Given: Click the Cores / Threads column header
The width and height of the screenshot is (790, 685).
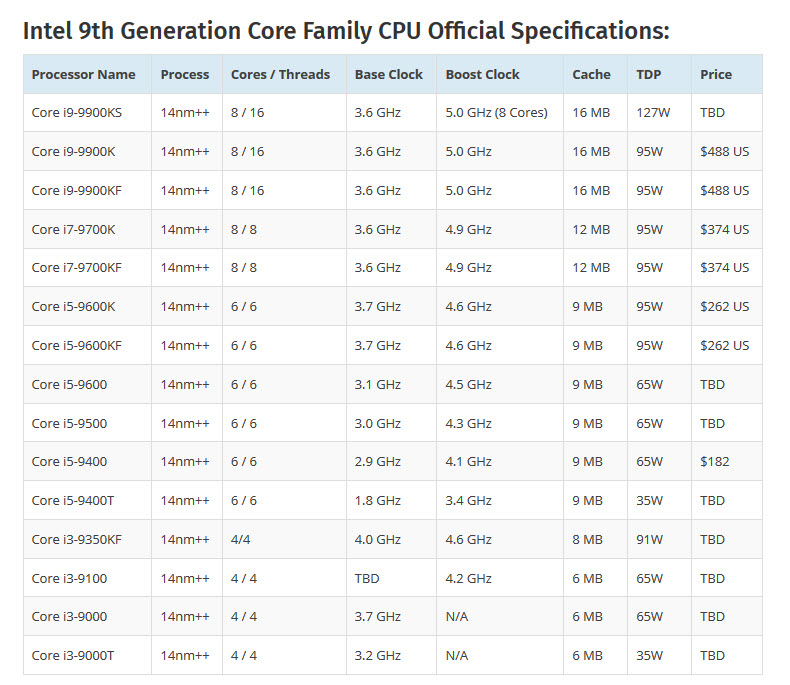Looking at the screenshot, I should point(280,74).
